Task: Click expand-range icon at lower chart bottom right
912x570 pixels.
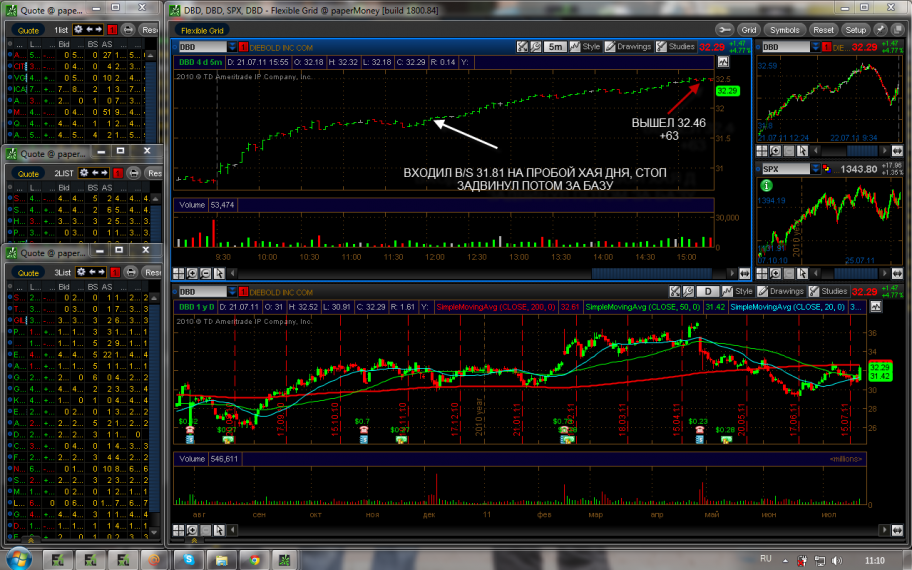Action: coord(897,530)
